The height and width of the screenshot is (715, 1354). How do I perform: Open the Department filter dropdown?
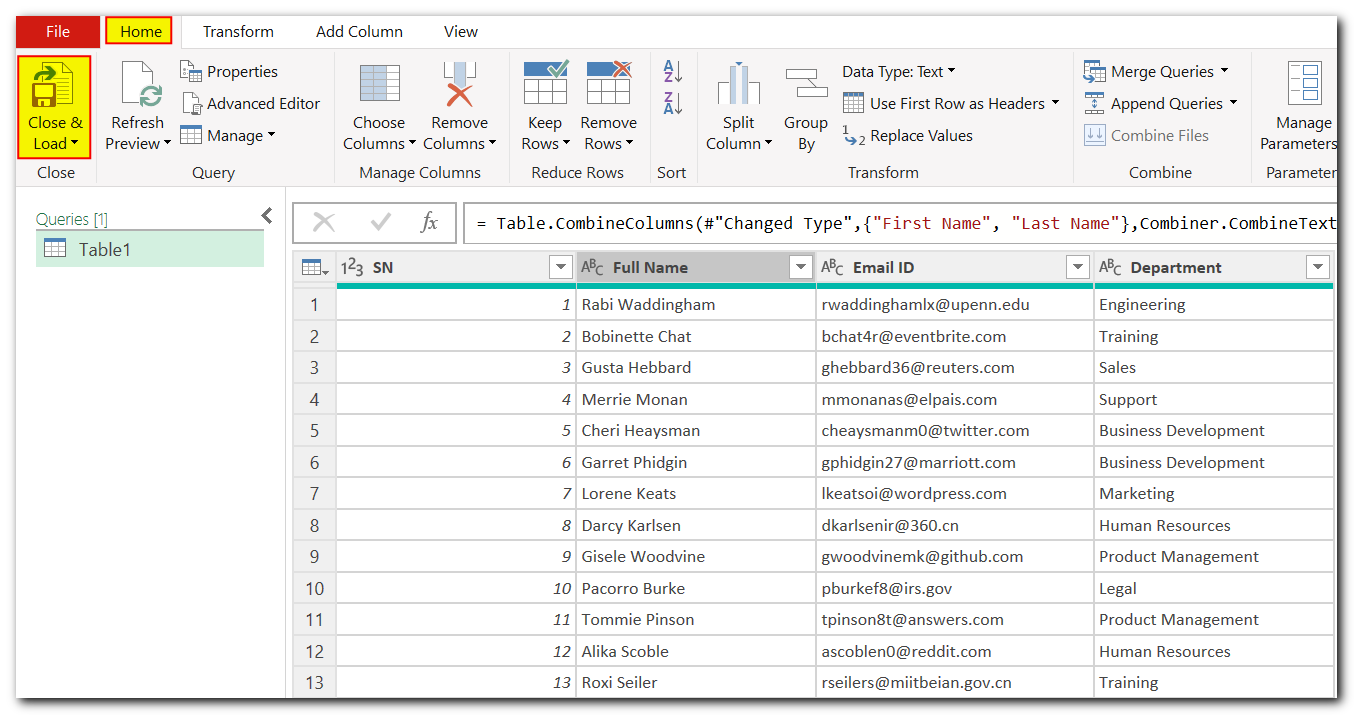pyautogui.click(x=1318, y=267)
